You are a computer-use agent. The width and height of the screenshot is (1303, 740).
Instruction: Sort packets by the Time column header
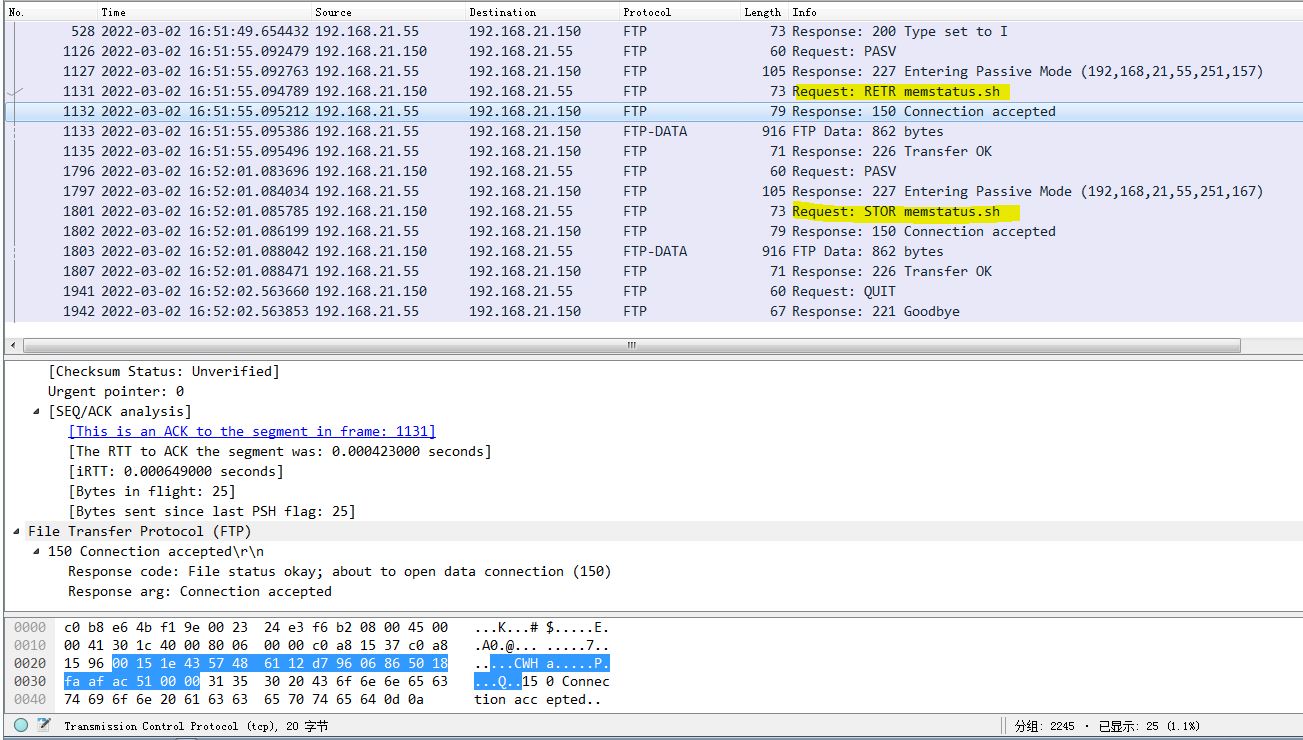(204, 12)
